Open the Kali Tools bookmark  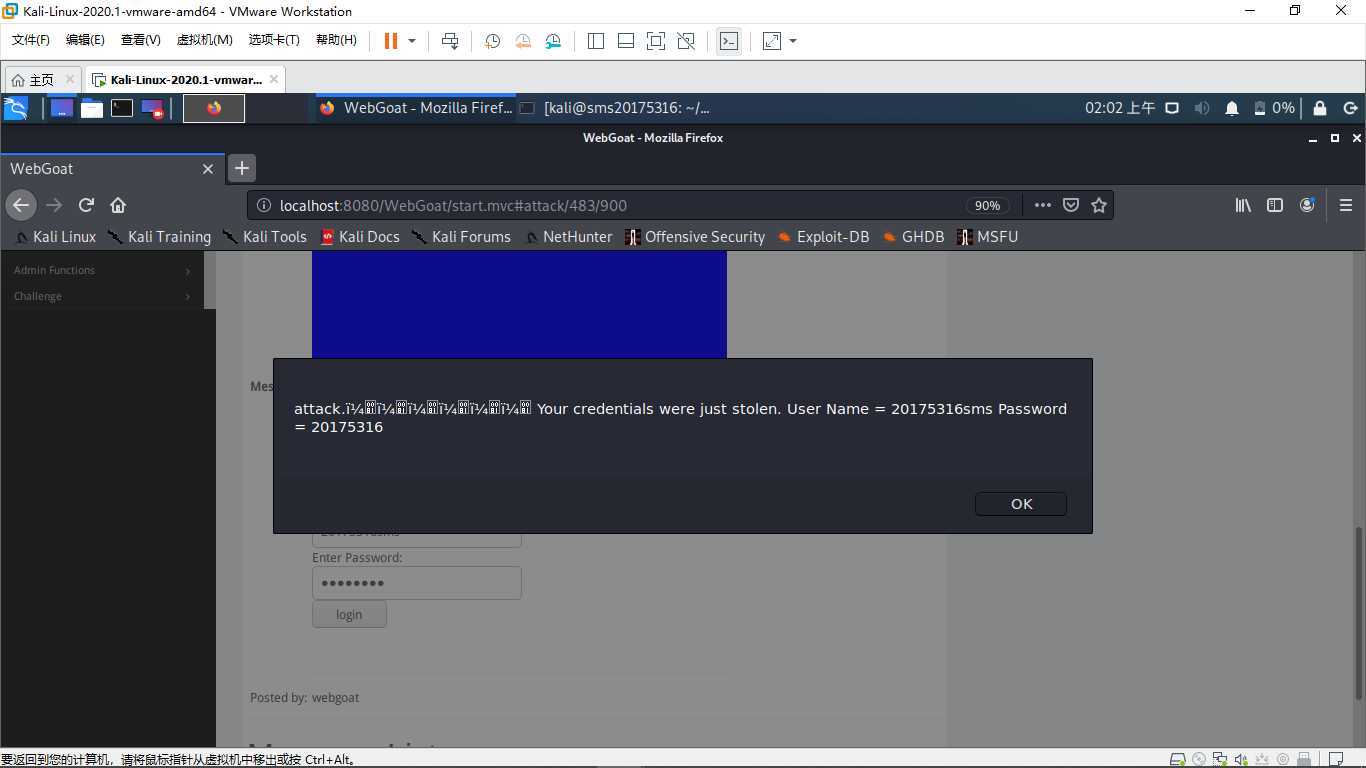[264, 237]
